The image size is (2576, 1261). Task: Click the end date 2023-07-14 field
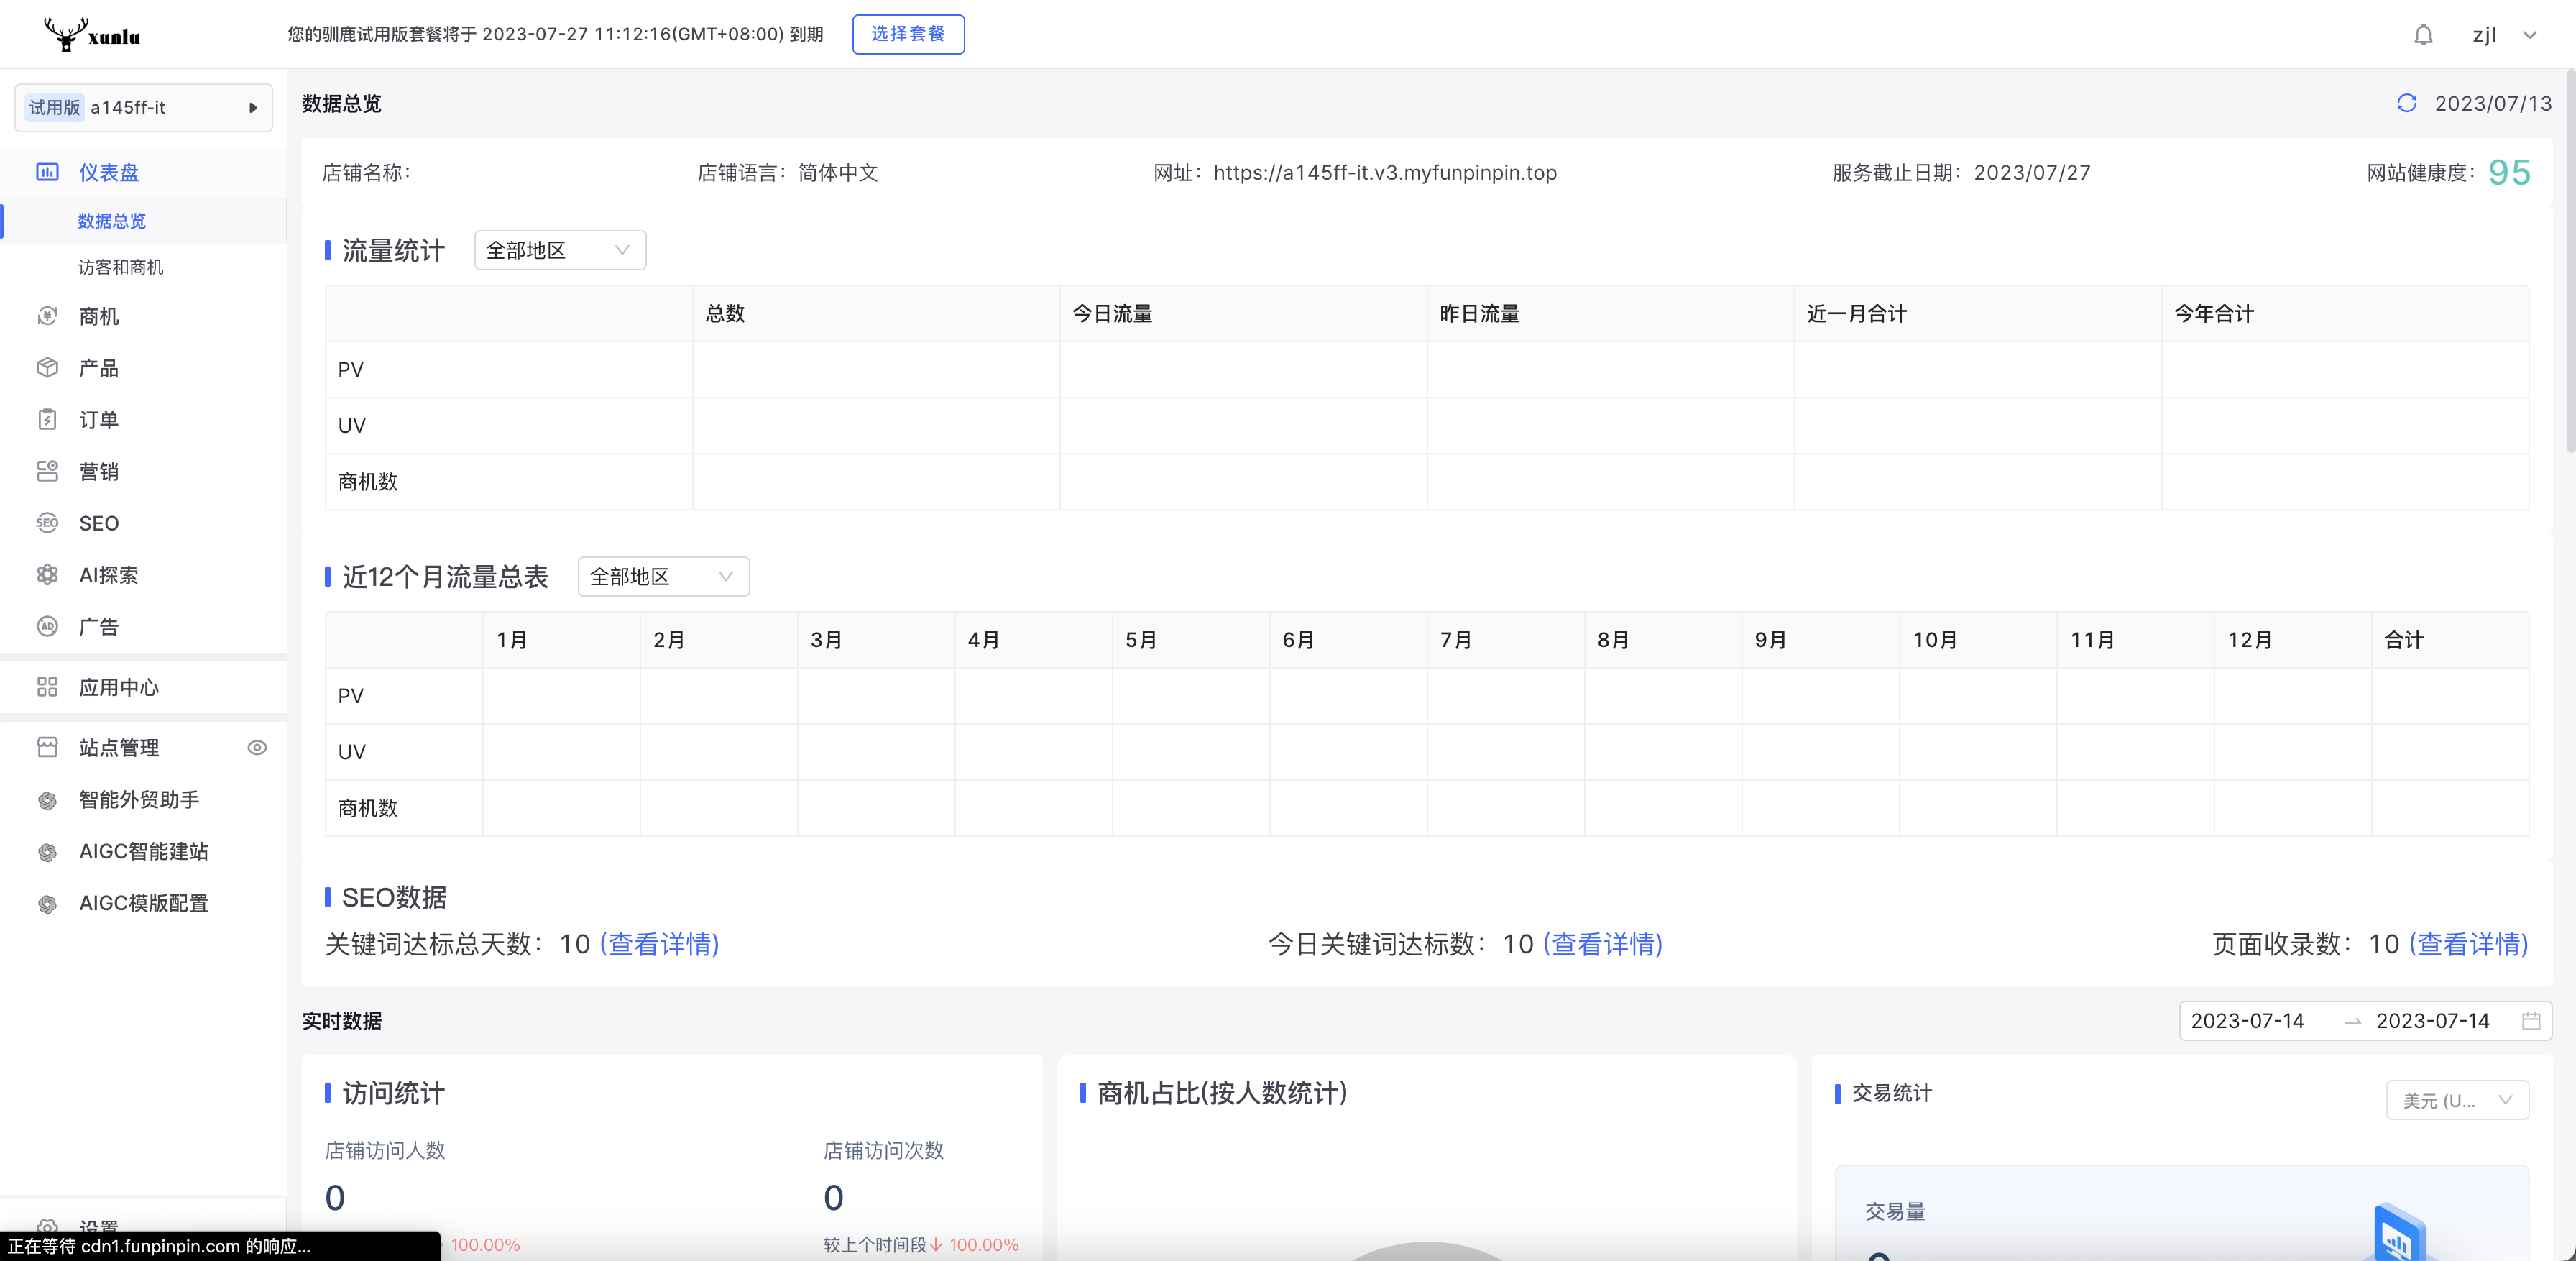[2432, 1021]
